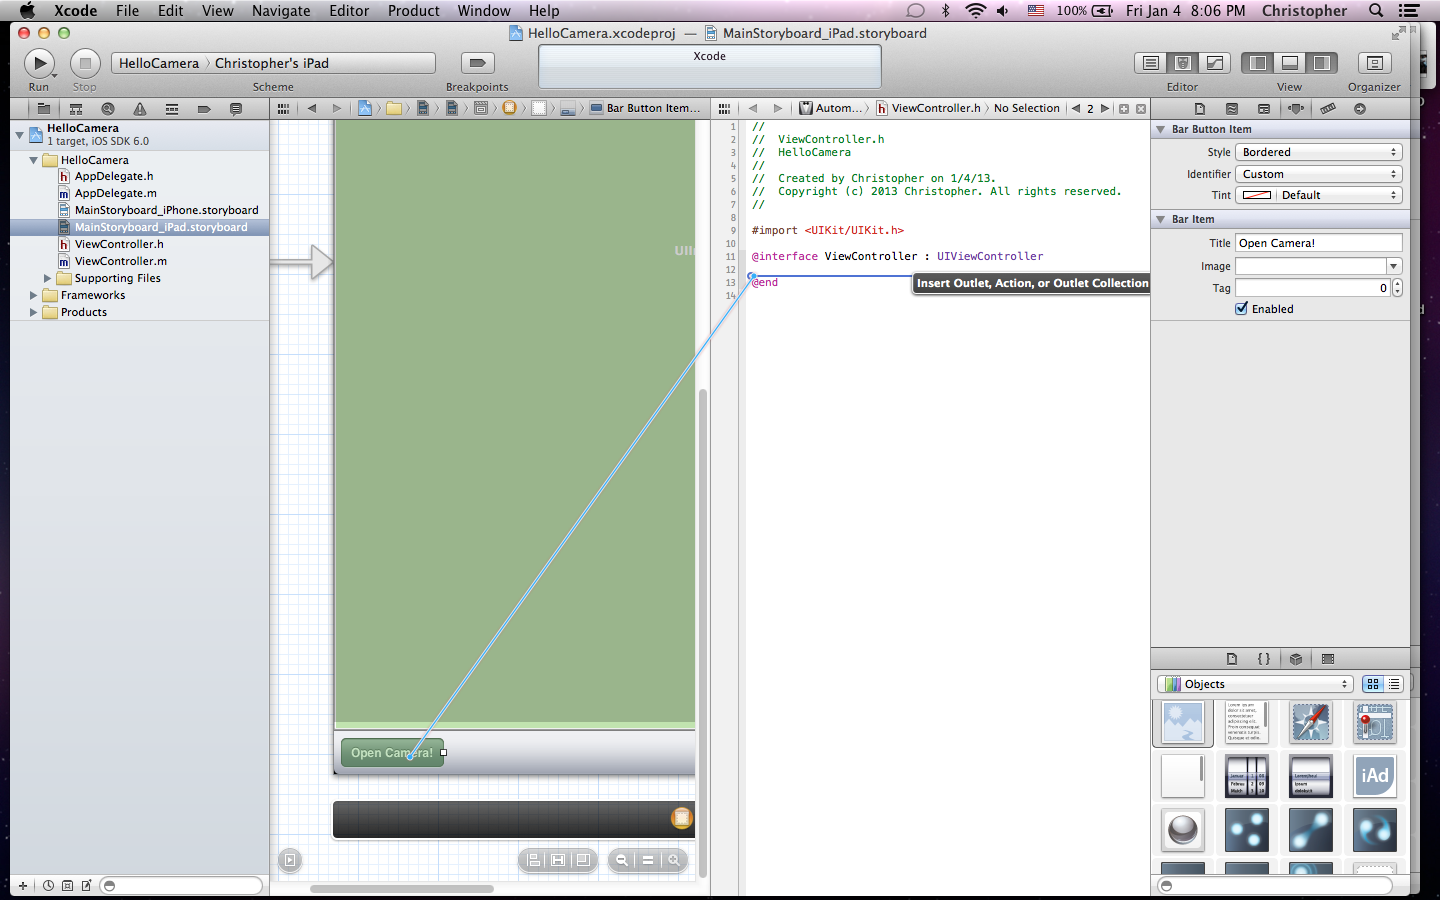Pick the Date Picker object
The width and height of the screenshot is (1440, 900).
tap(1246, 775)
